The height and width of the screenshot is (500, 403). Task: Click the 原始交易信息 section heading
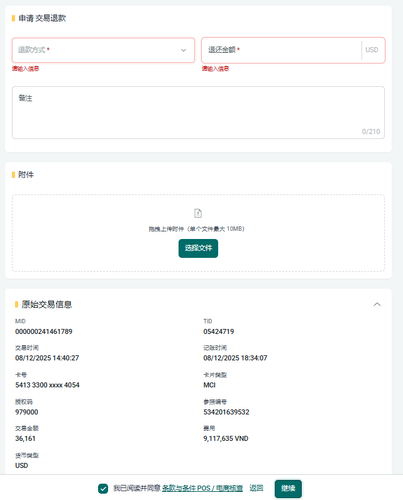click(x=47, y=304)
